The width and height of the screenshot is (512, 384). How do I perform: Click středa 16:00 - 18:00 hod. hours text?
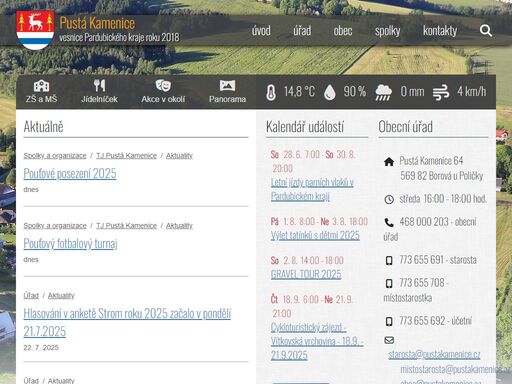pyautogui.click(x=443, y=199)
